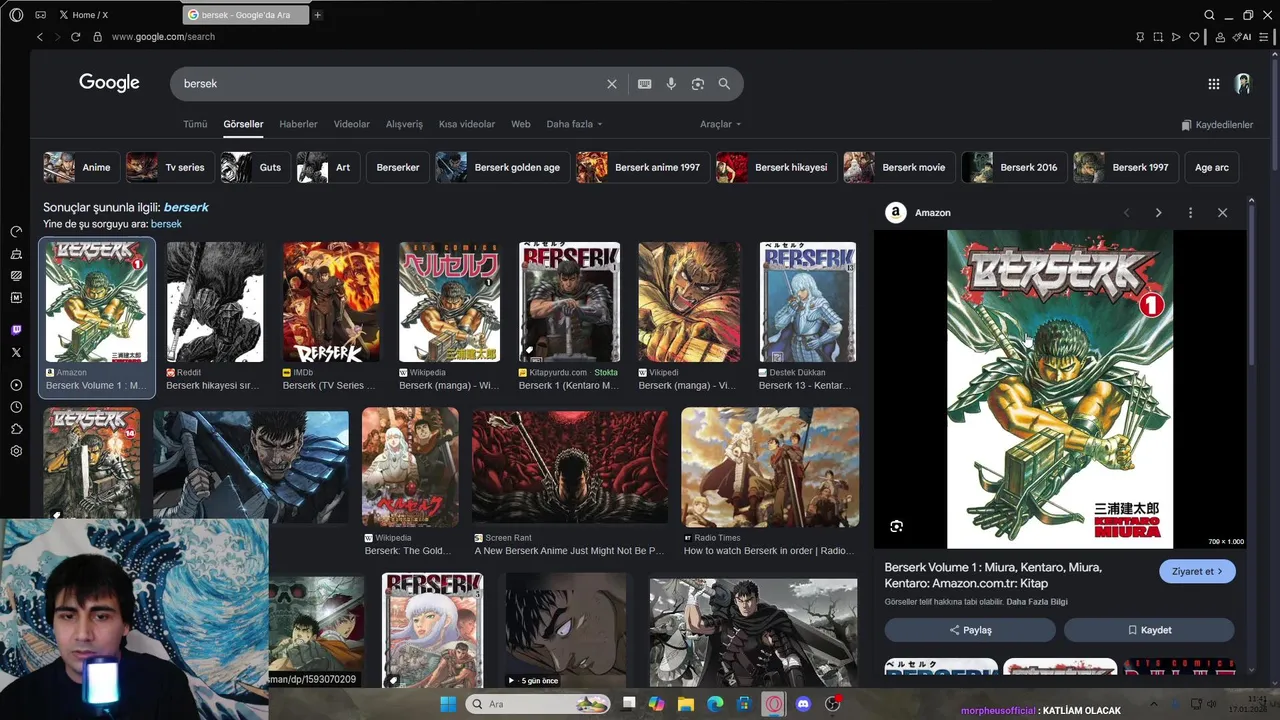The image size is (1280, 720).
Task: Reload the Google search page
Action: (x=75, y=37)
